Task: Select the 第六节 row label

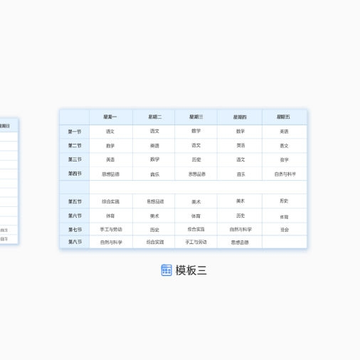Action: (x=75, y=216)
